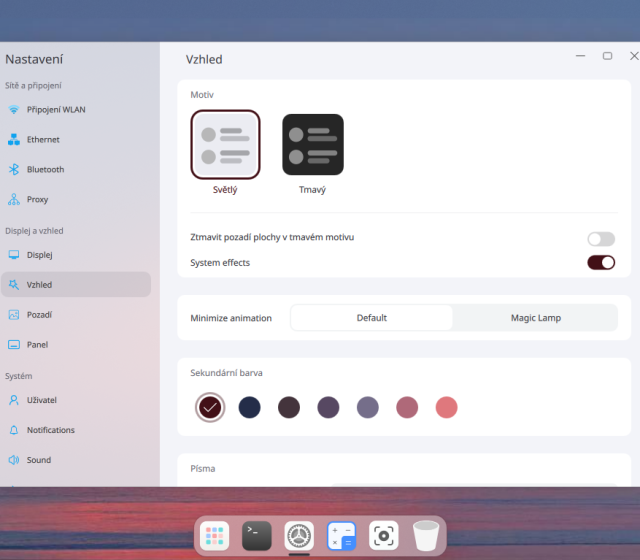Viewport: 640px width, 560px height.
Task: Set minimize animation to Default
Action: (372, 318)
